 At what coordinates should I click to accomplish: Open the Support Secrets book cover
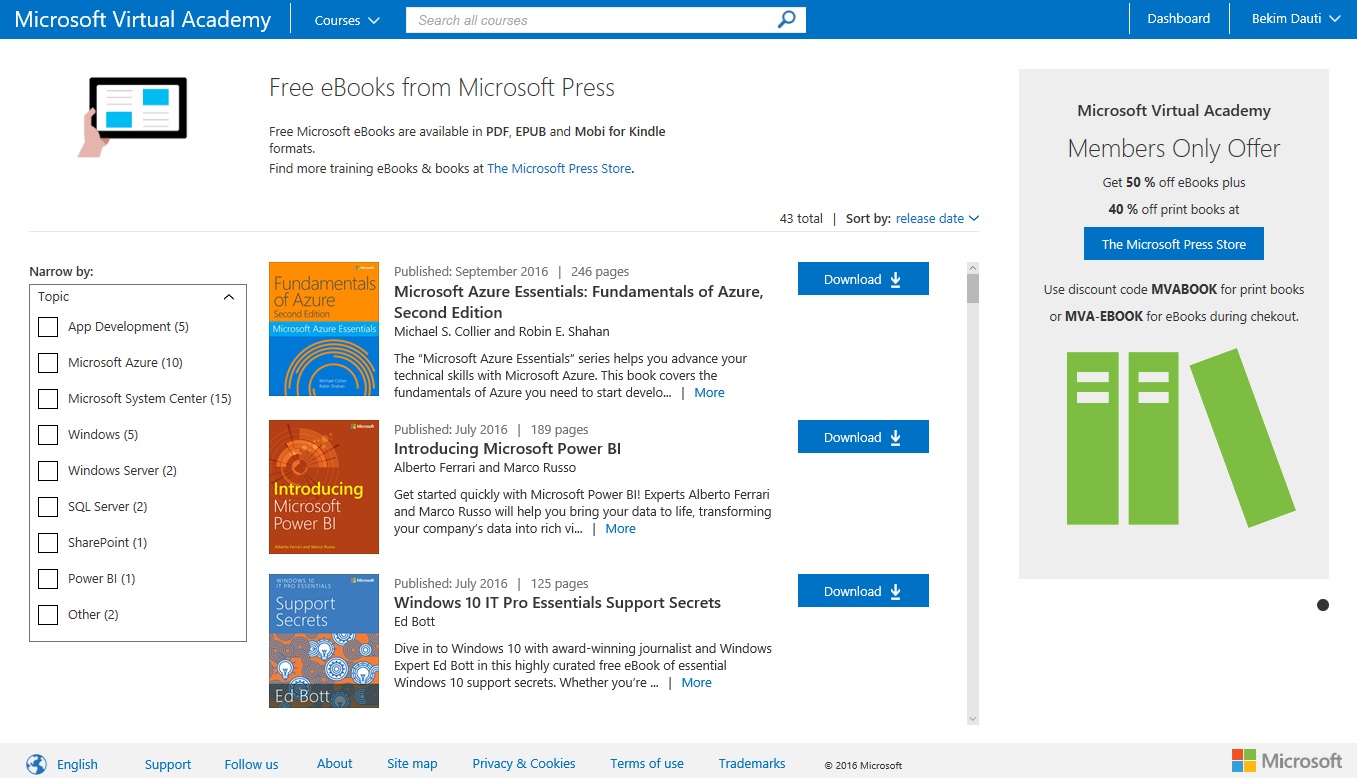[x=324, y=641]
